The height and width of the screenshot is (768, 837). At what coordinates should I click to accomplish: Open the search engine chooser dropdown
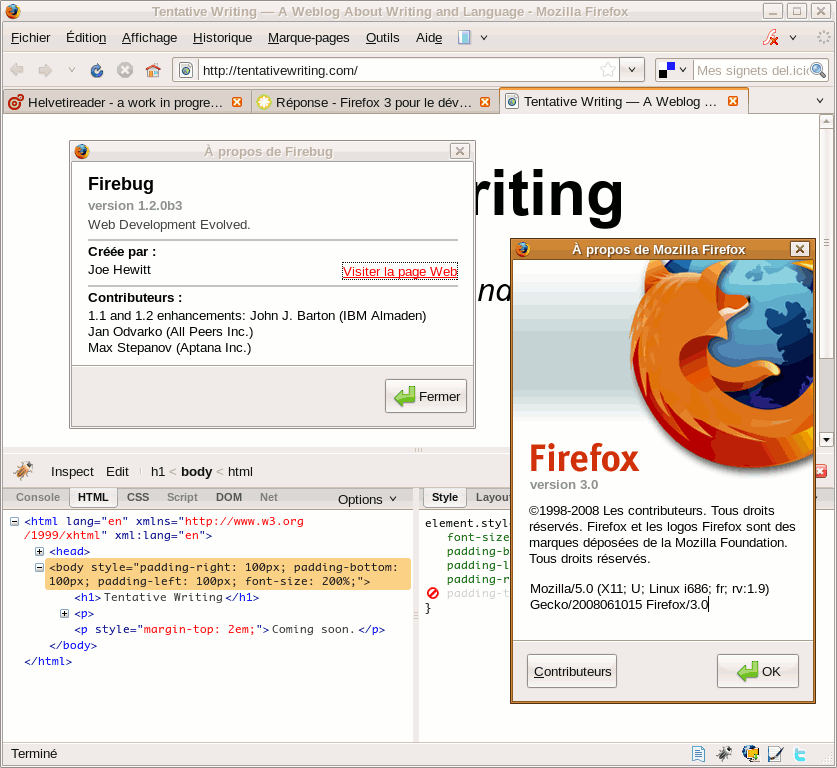[x=683, y=70]
